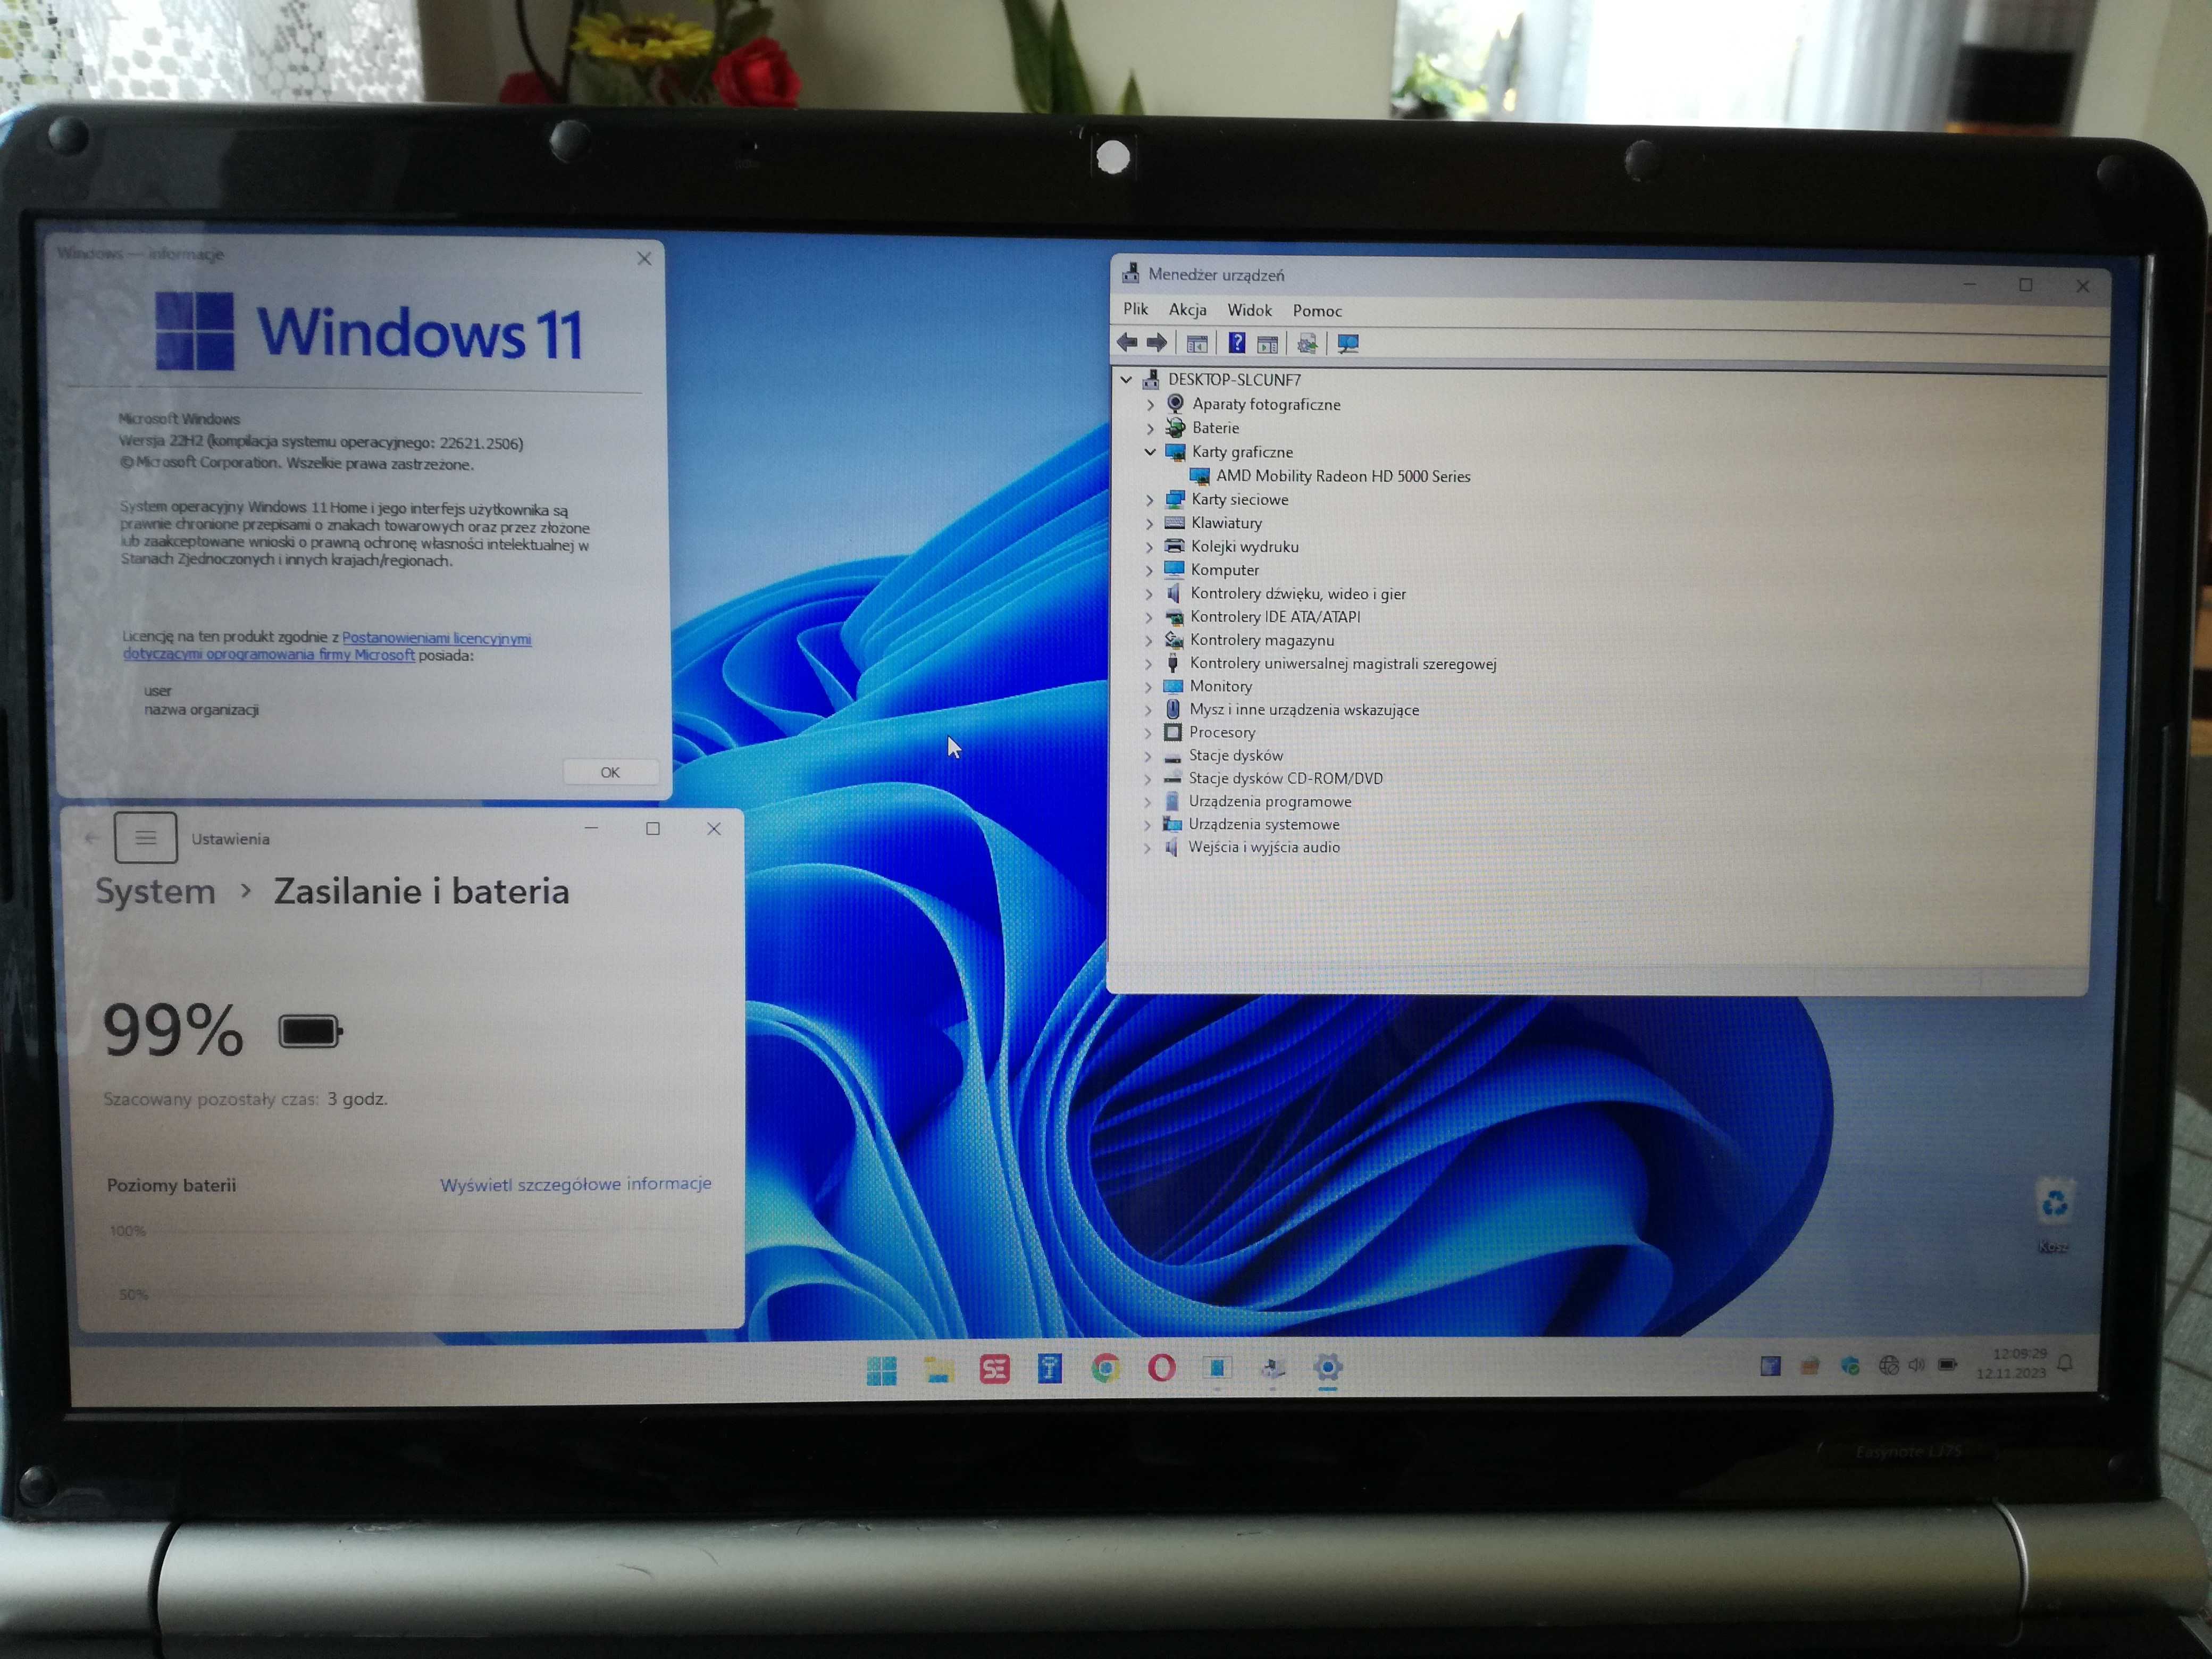Launch Google Chrome from the taskbar
This screenshot has height=1659, width=2212.
coord(1105,1367)
